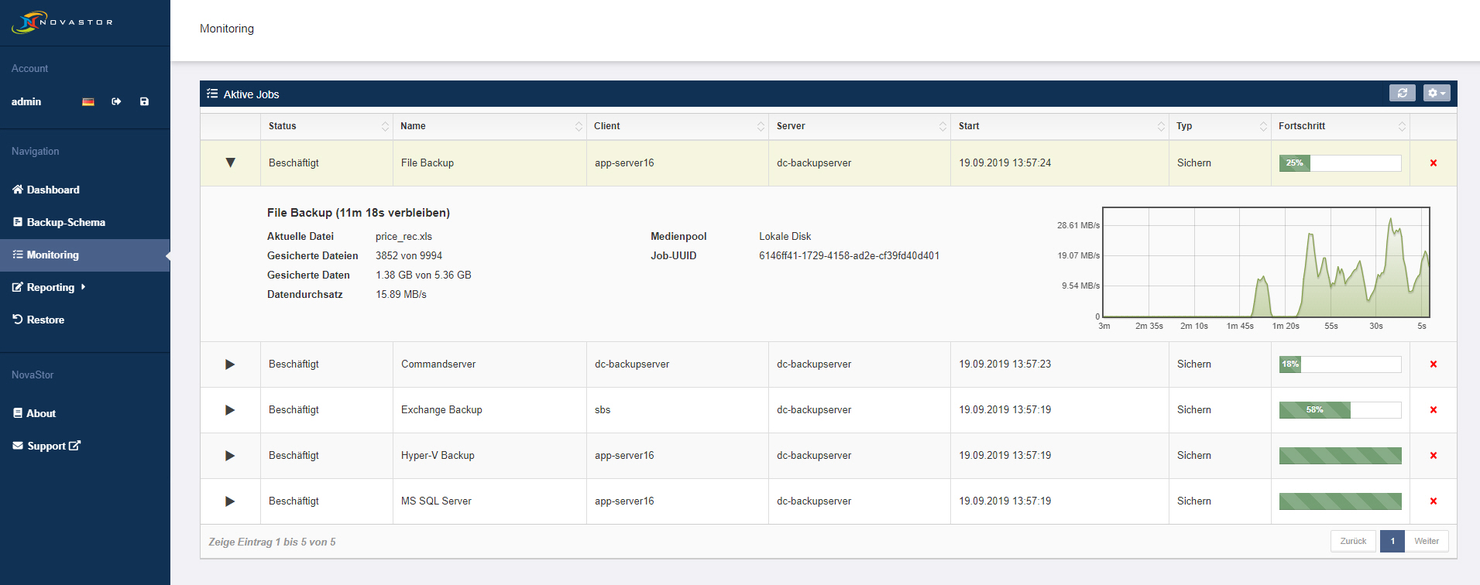Open the gear settings dropdown
This screenshot has height=585, width=1480.
(1436, 92)
